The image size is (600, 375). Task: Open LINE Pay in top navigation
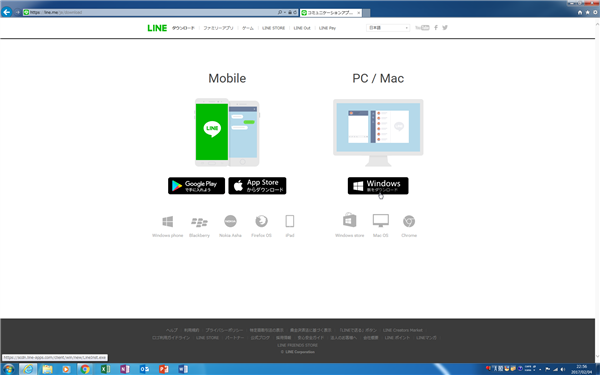(x=327, y=28)
